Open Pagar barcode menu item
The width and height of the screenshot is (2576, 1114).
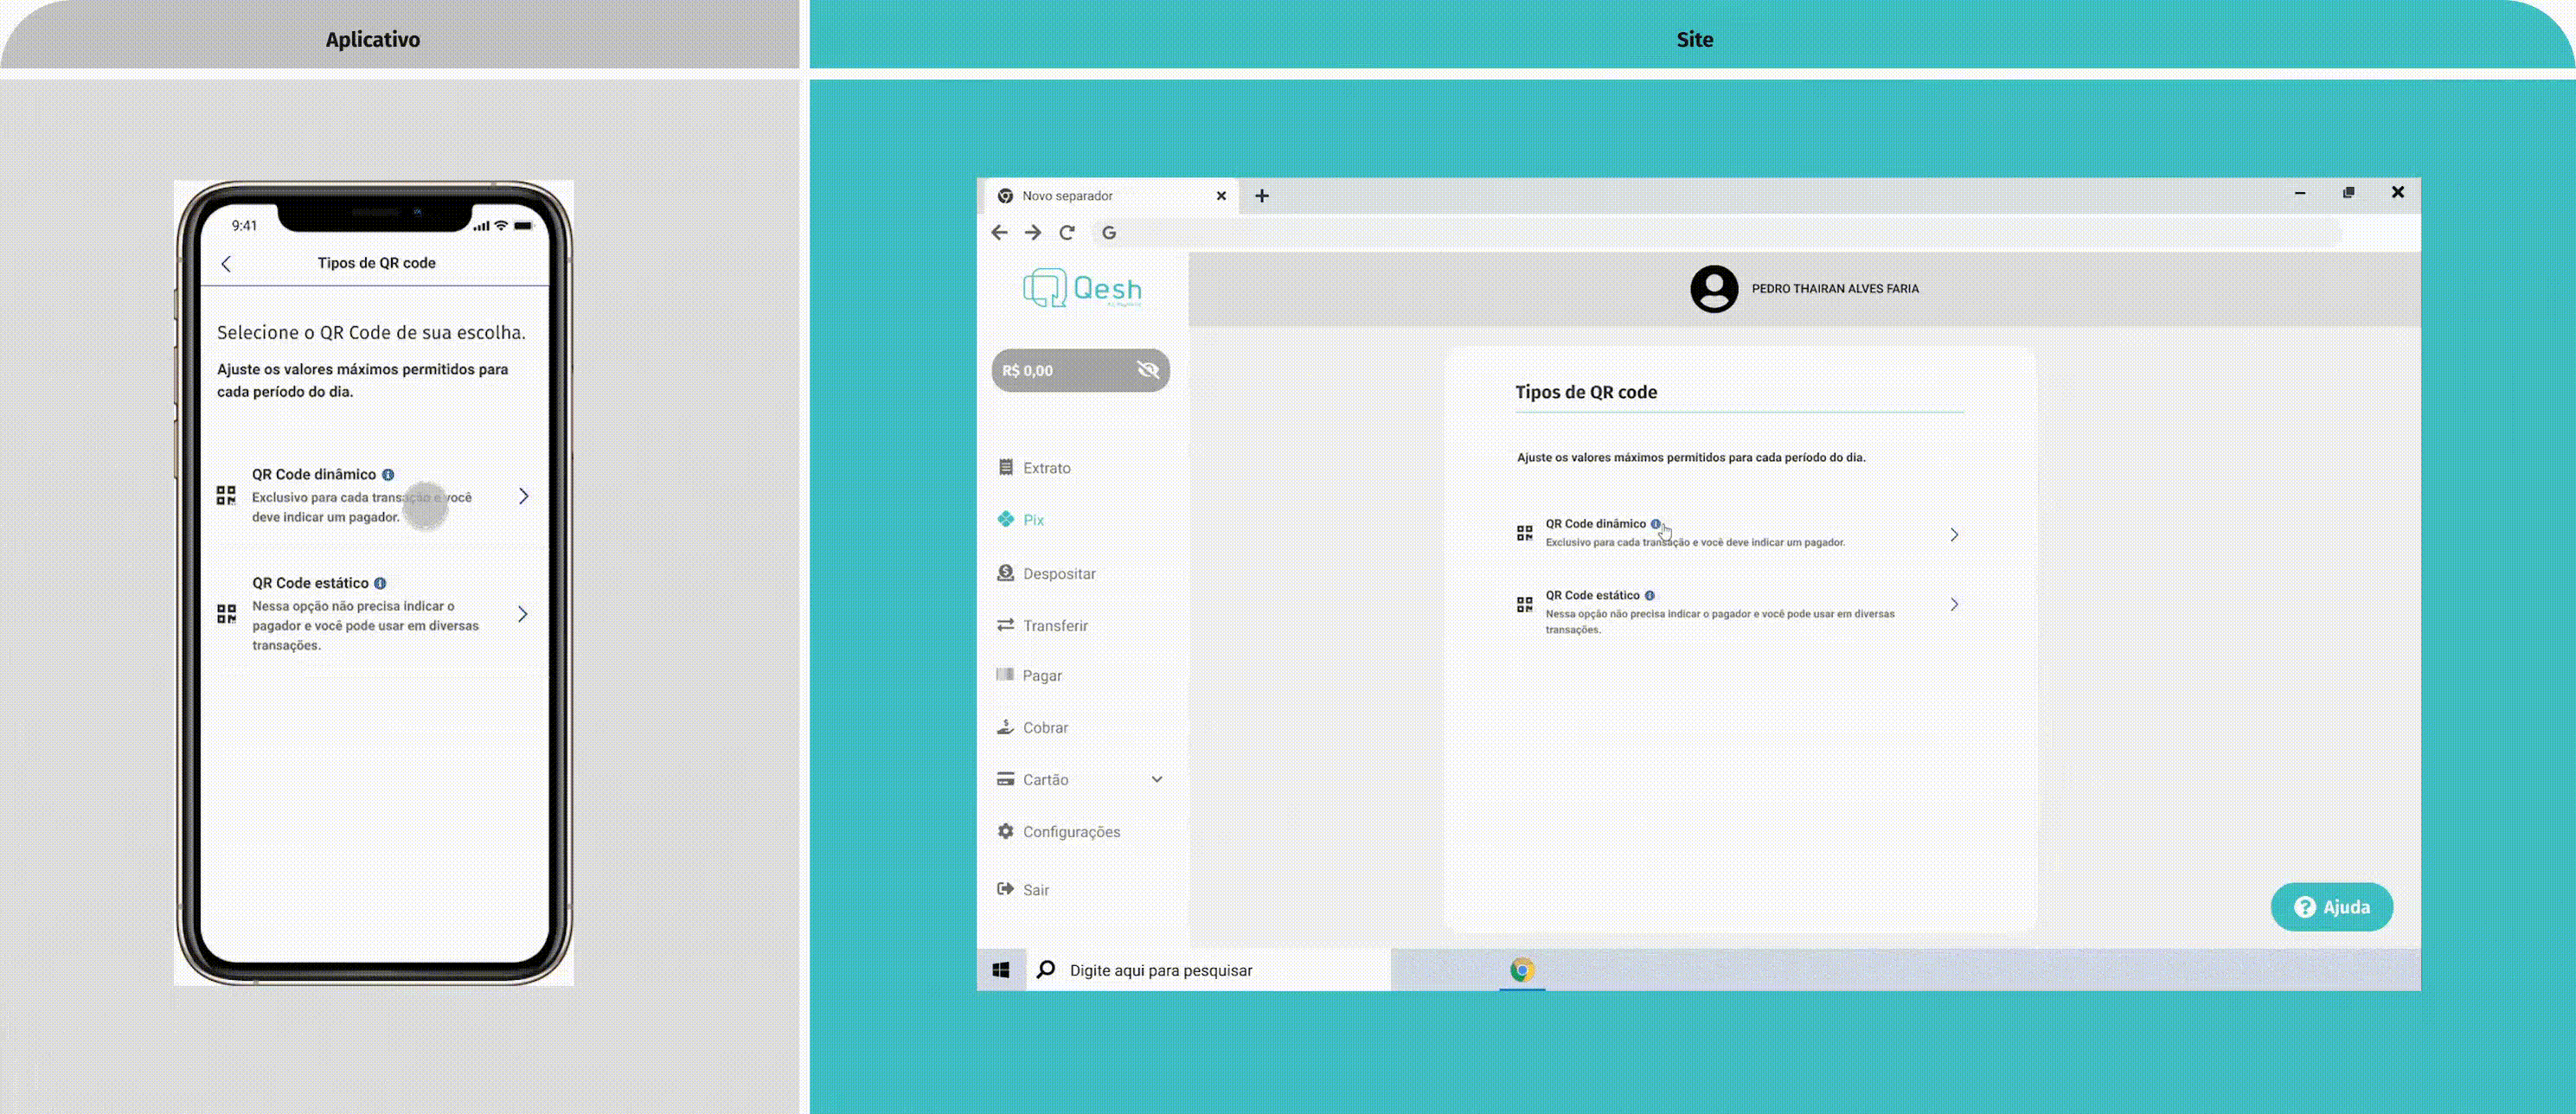1041,675
